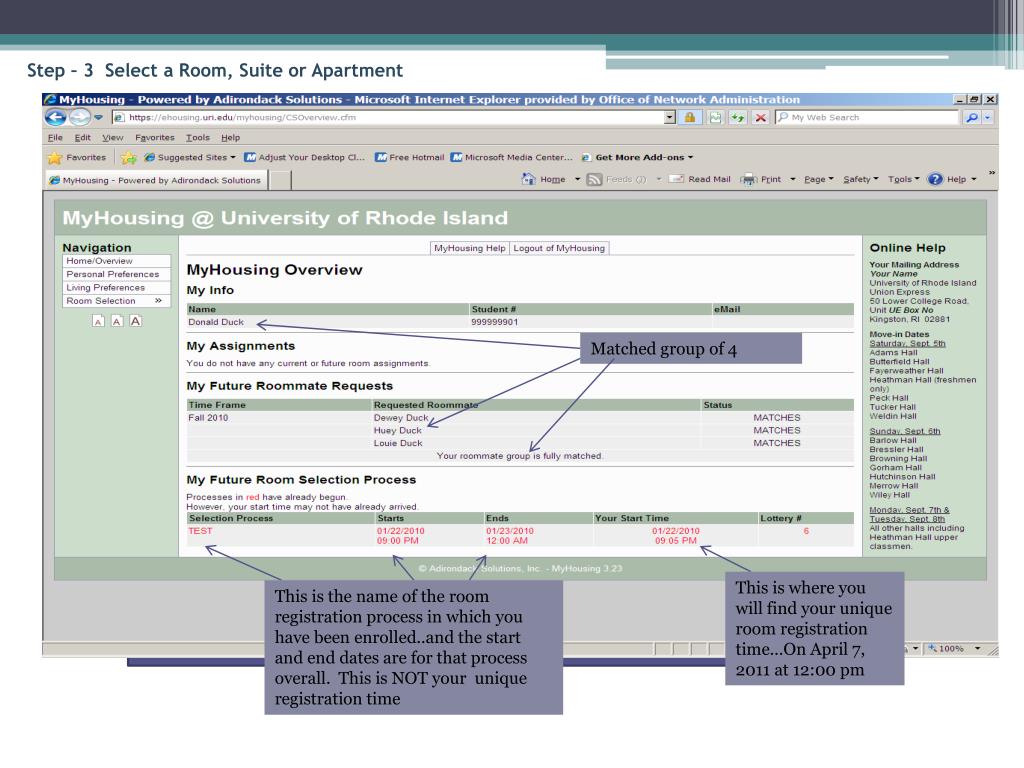1024x768 pixels.
Task: Open the Help menu in menu bar
Action: coord(231,138)
